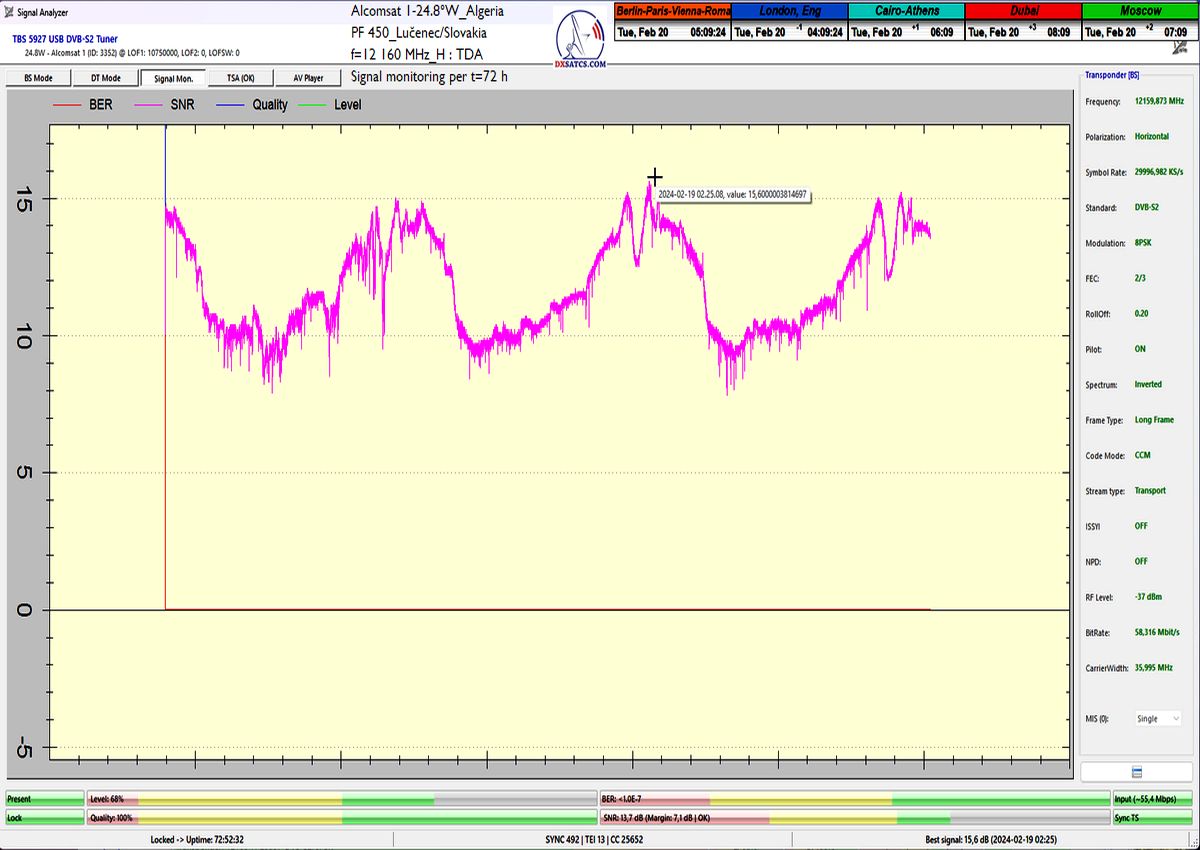
Task: Click the Best signal status bar text
Action: click(992, 840)
